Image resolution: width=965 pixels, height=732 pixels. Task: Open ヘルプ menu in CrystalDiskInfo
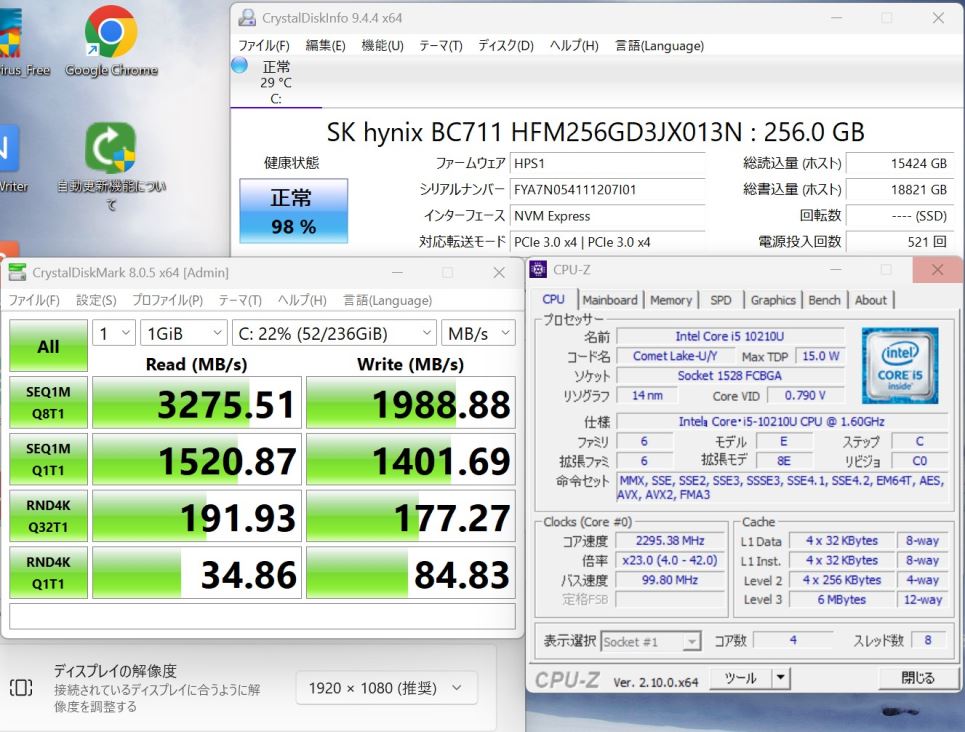tap(574, 46)
